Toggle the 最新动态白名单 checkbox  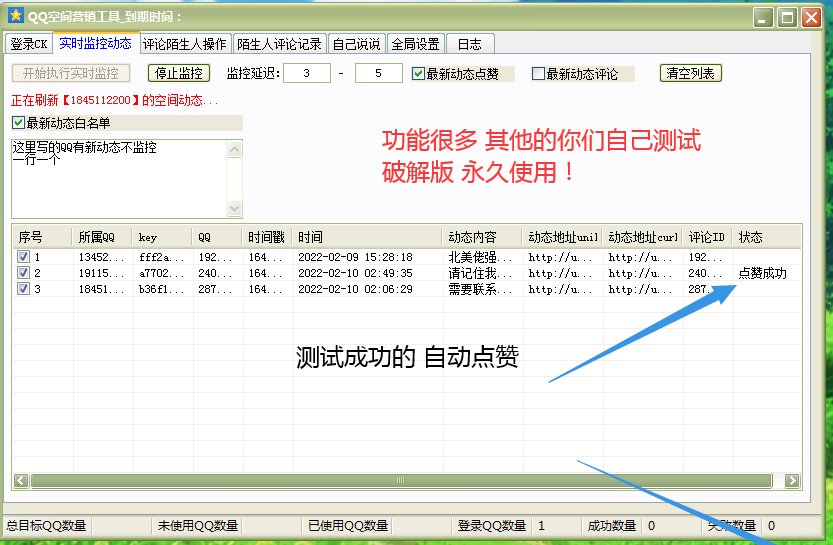pyautogui.click(x=18, y=123)
